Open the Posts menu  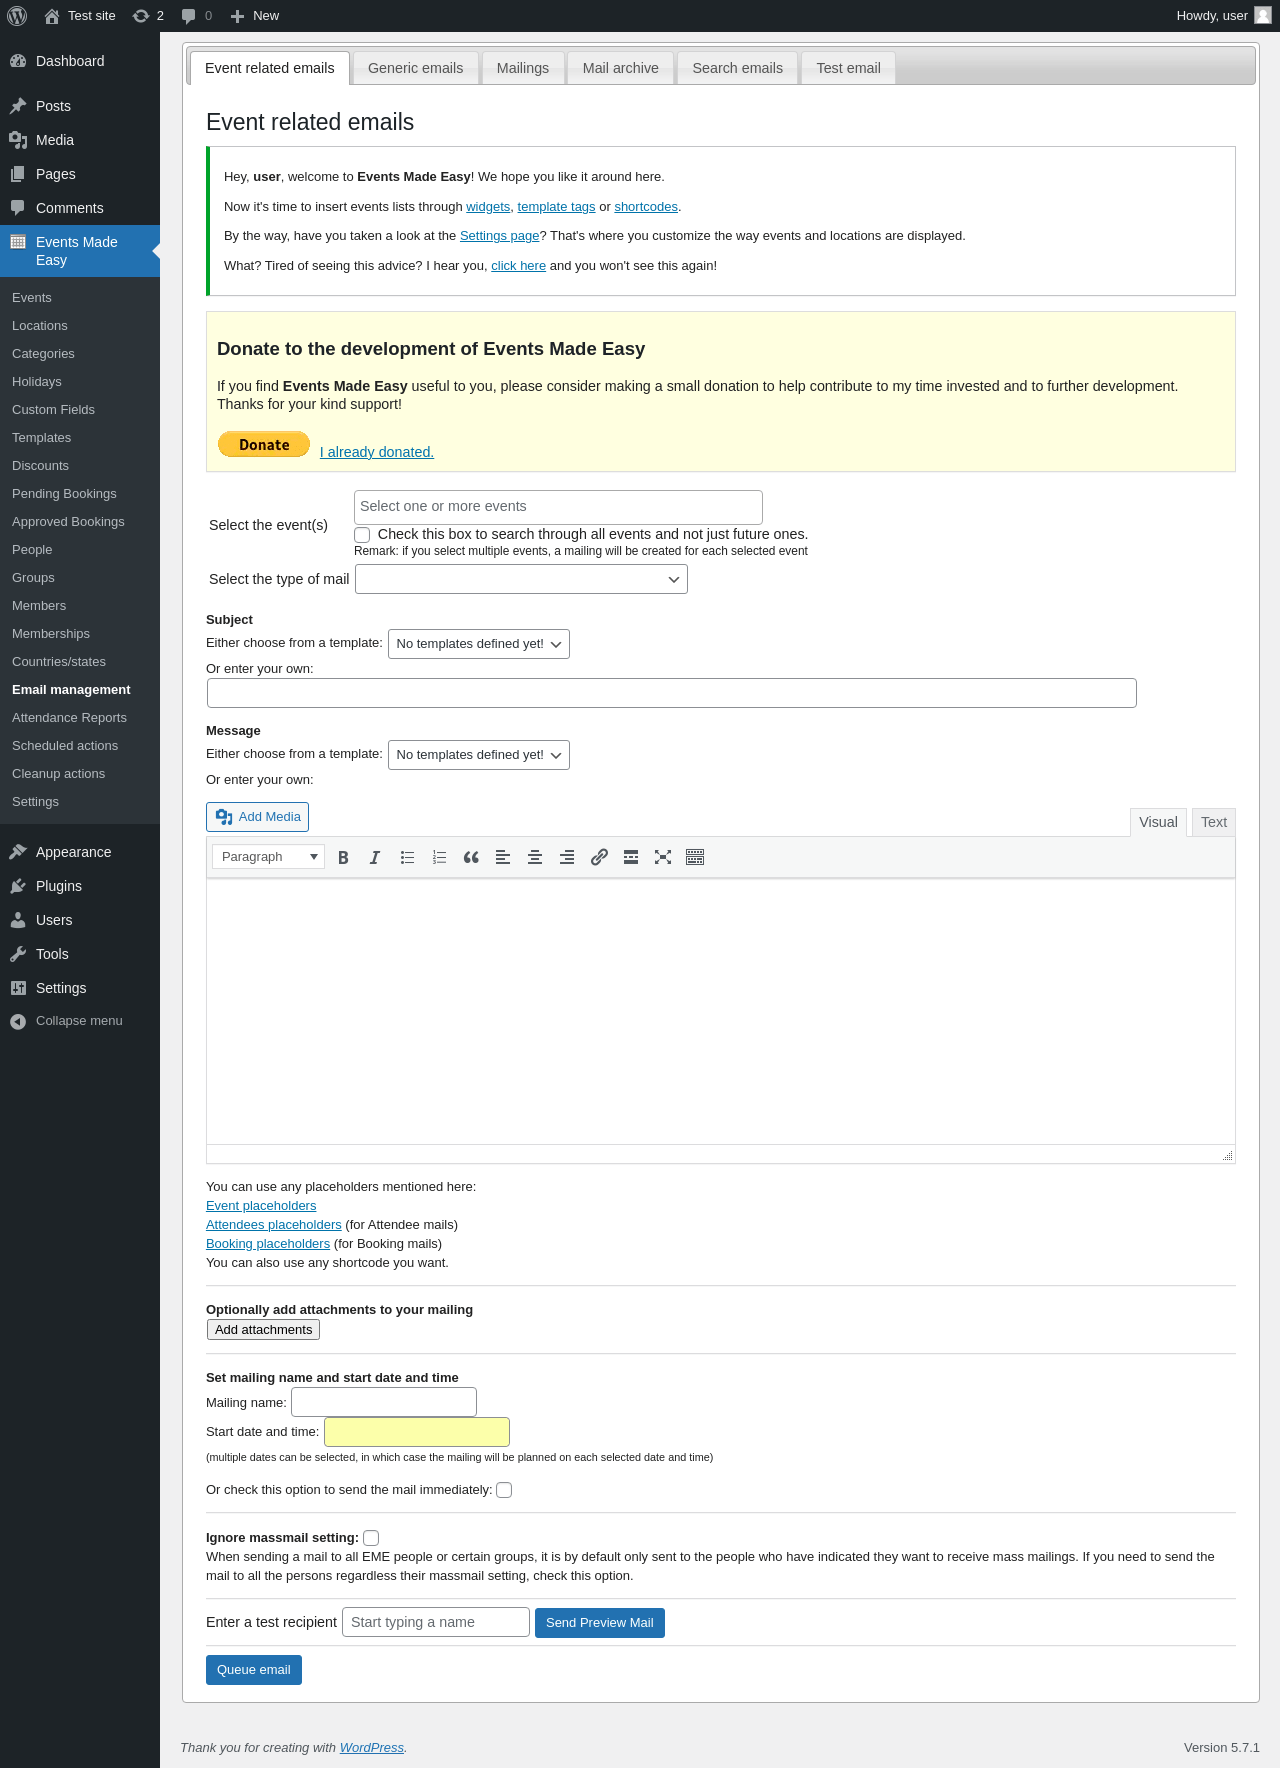click(x=80, y=106)
